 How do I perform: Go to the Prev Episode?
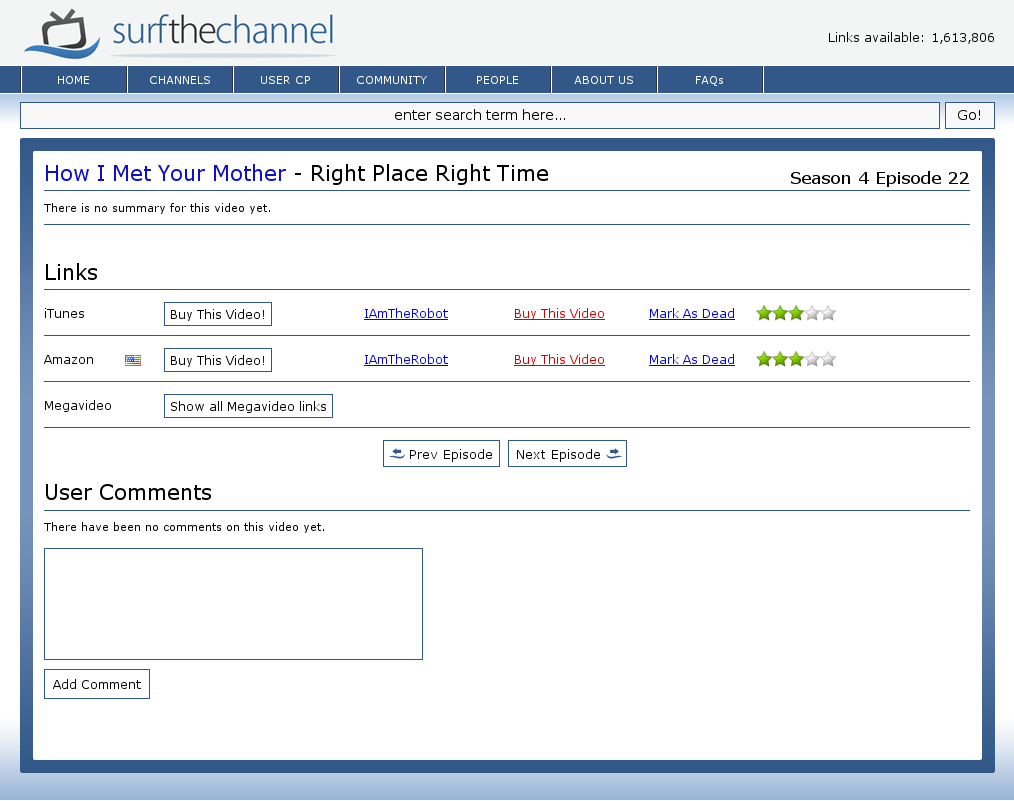pos(442,454)
